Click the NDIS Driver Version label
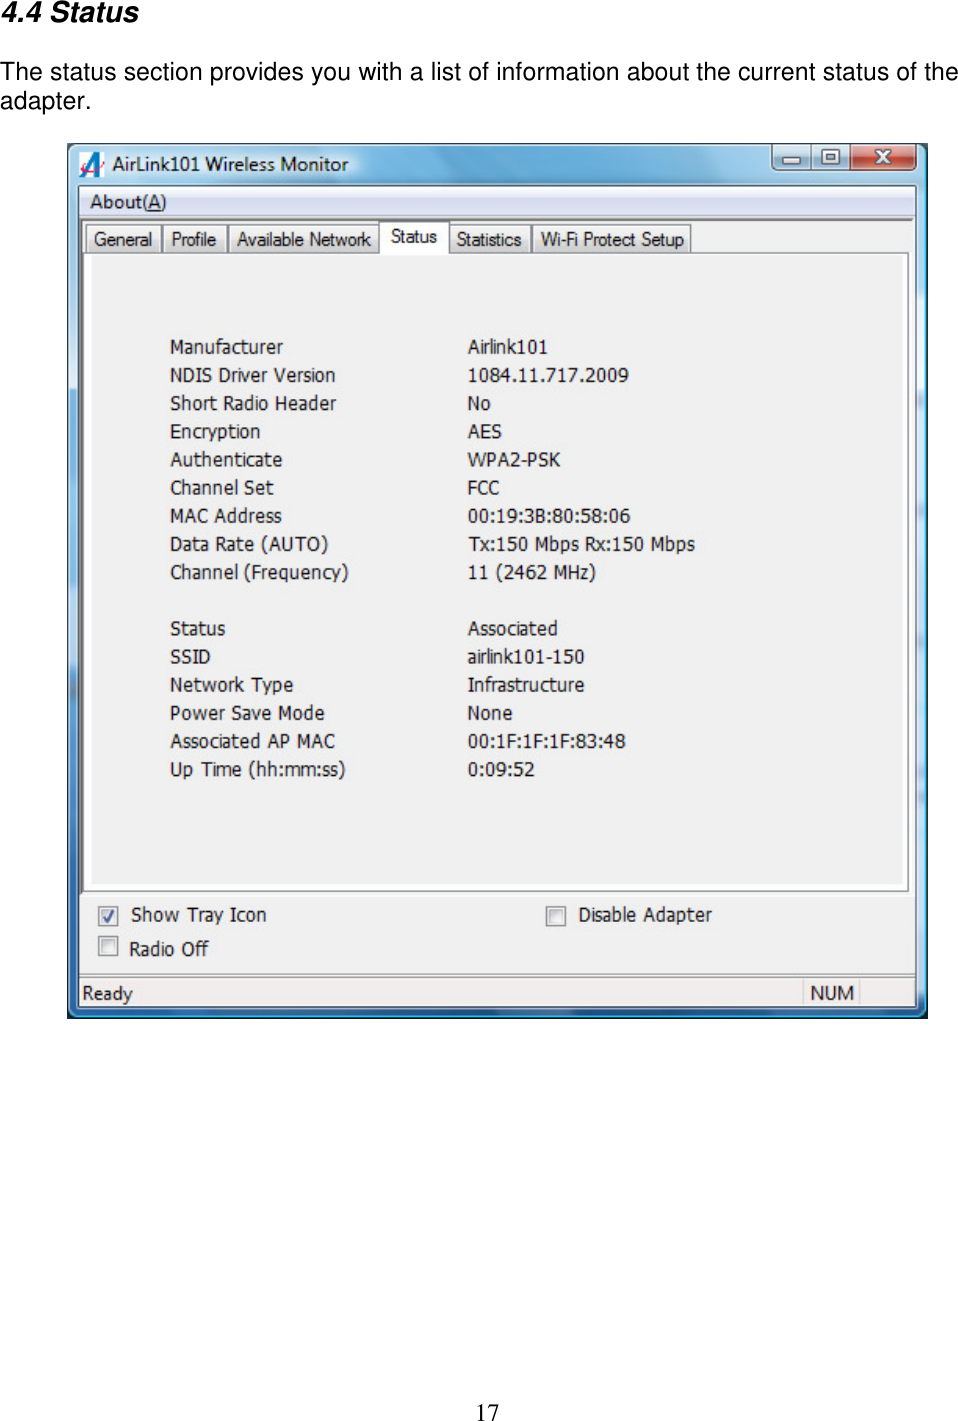Image resolution: width=958 pixels, height=1421 pixels. pyautogui.click(x=253, y=375)
